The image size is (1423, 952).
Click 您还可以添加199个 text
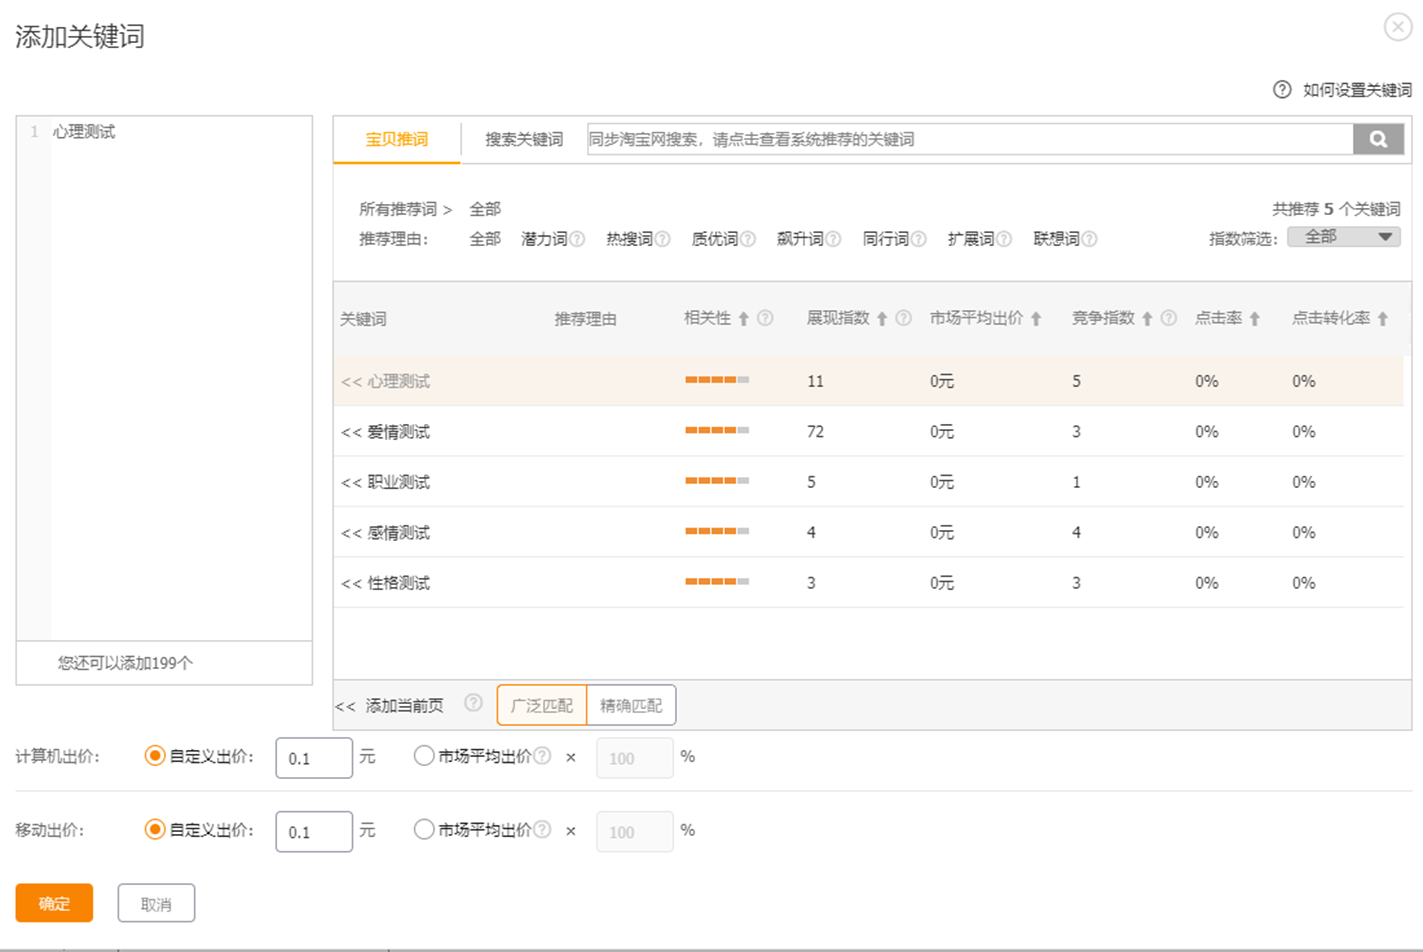pos(125,662)
